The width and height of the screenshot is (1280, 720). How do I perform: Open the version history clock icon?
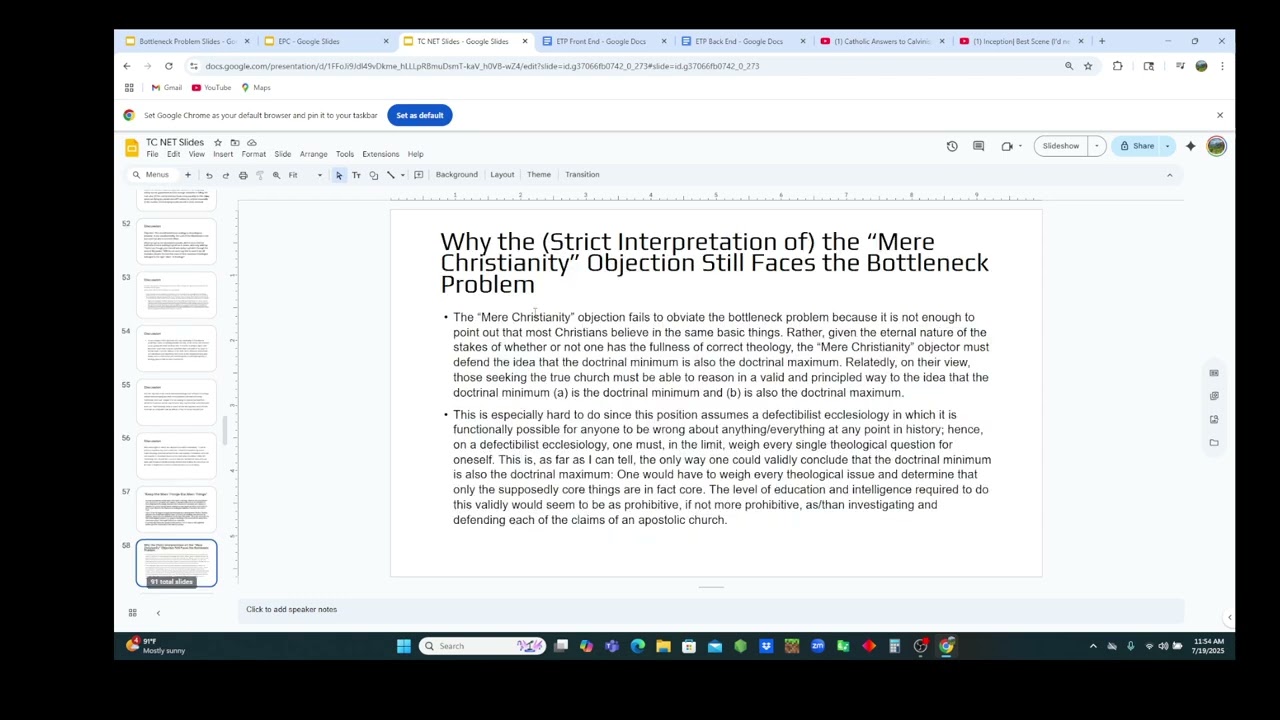tap(952, 146)
